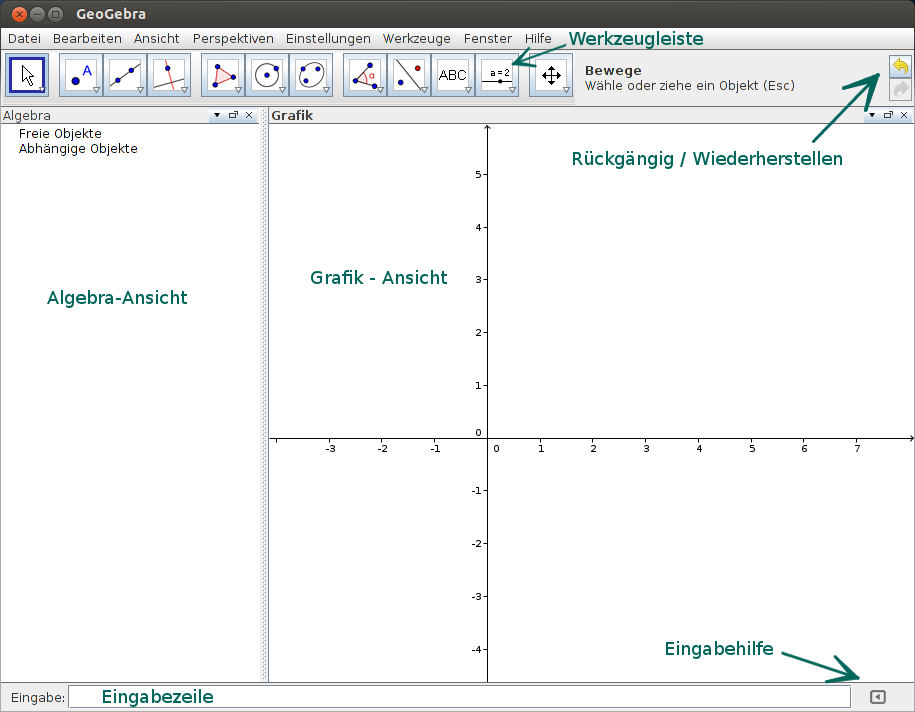Pick the circle with center tool

click(266, 75)
